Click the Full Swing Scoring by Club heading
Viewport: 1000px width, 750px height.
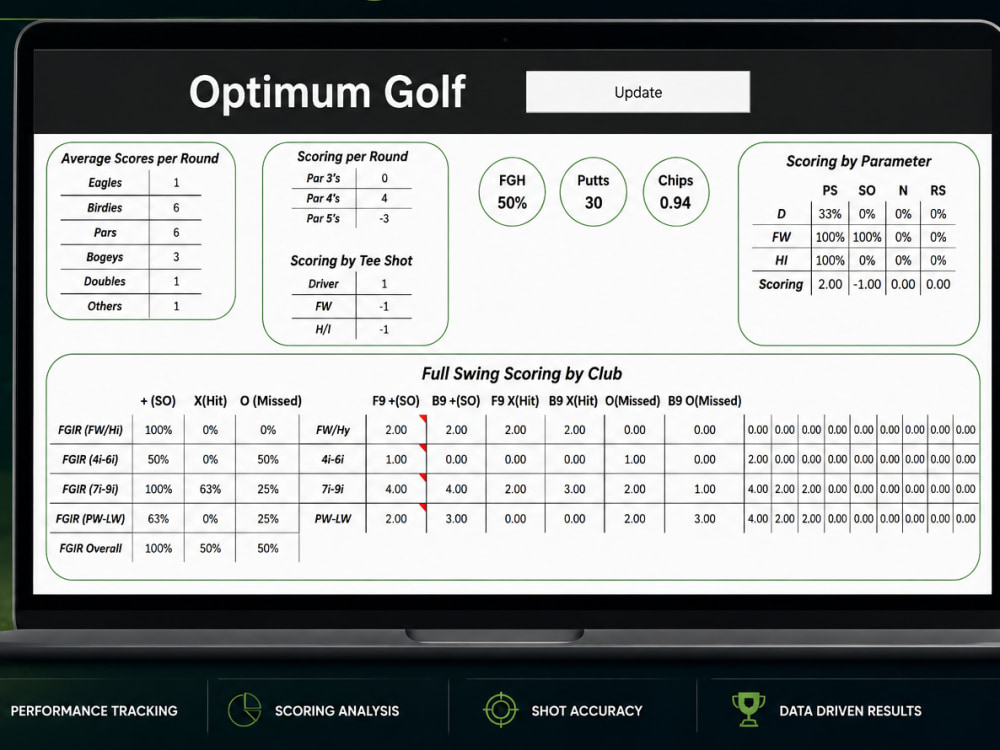coord(522,374)
